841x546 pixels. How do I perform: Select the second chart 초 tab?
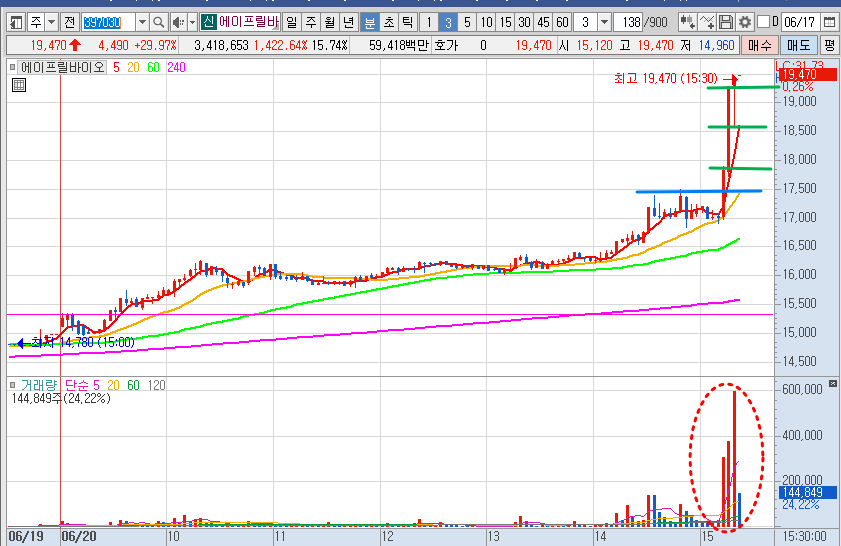(389, 23)
